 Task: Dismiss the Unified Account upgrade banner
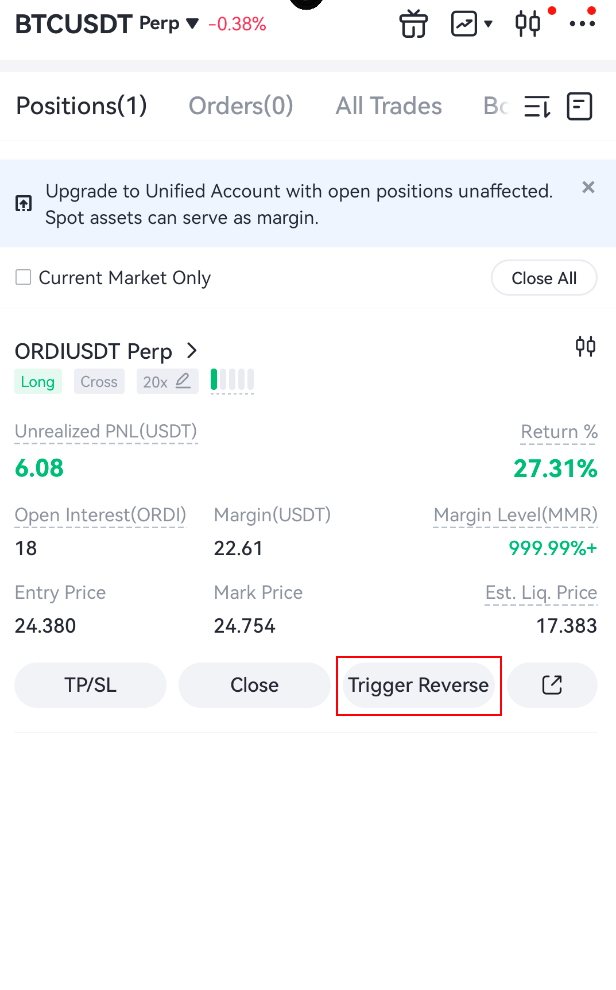[588, 187]
